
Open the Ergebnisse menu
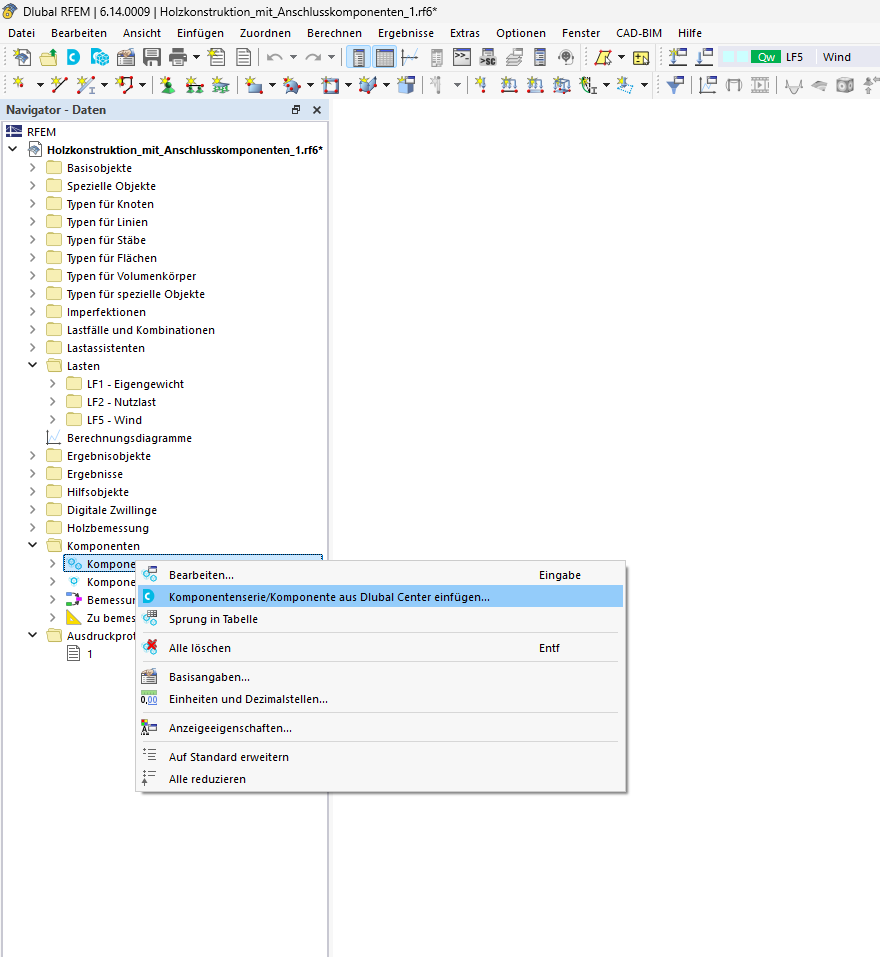point(406,33)
